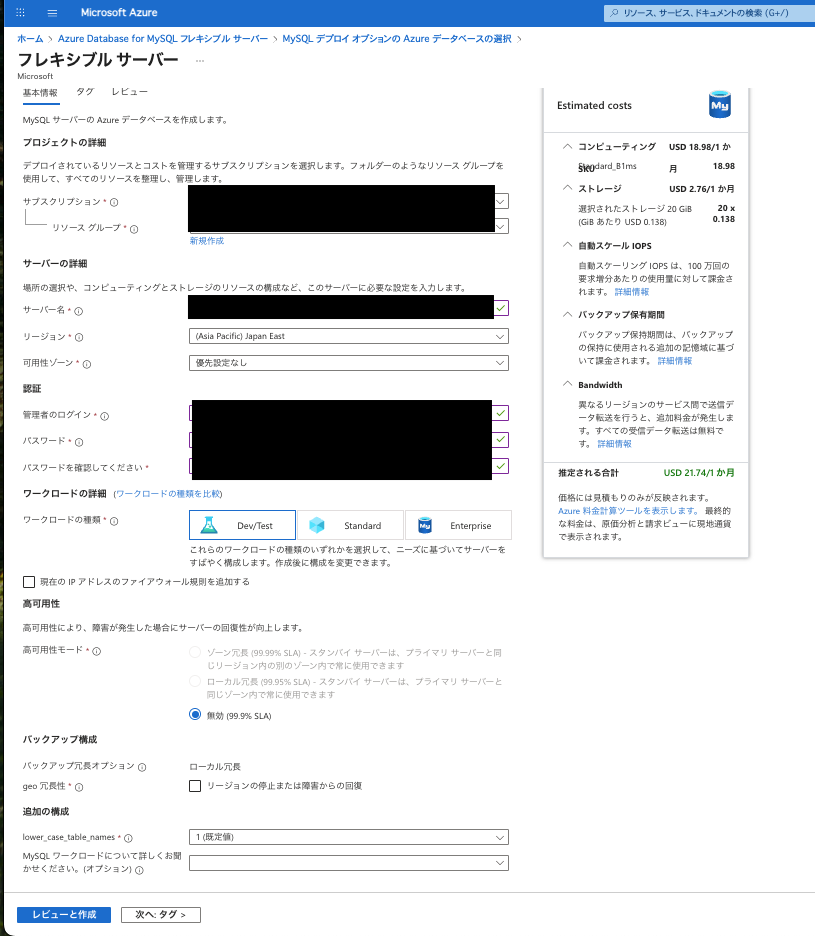Select the Standard workload icon

317,524
